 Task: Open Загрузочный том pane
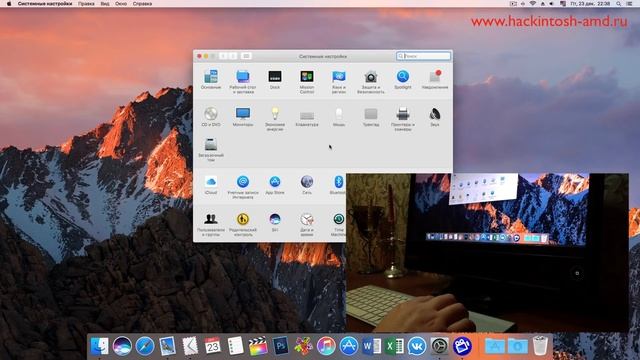[x=211, y=149]
